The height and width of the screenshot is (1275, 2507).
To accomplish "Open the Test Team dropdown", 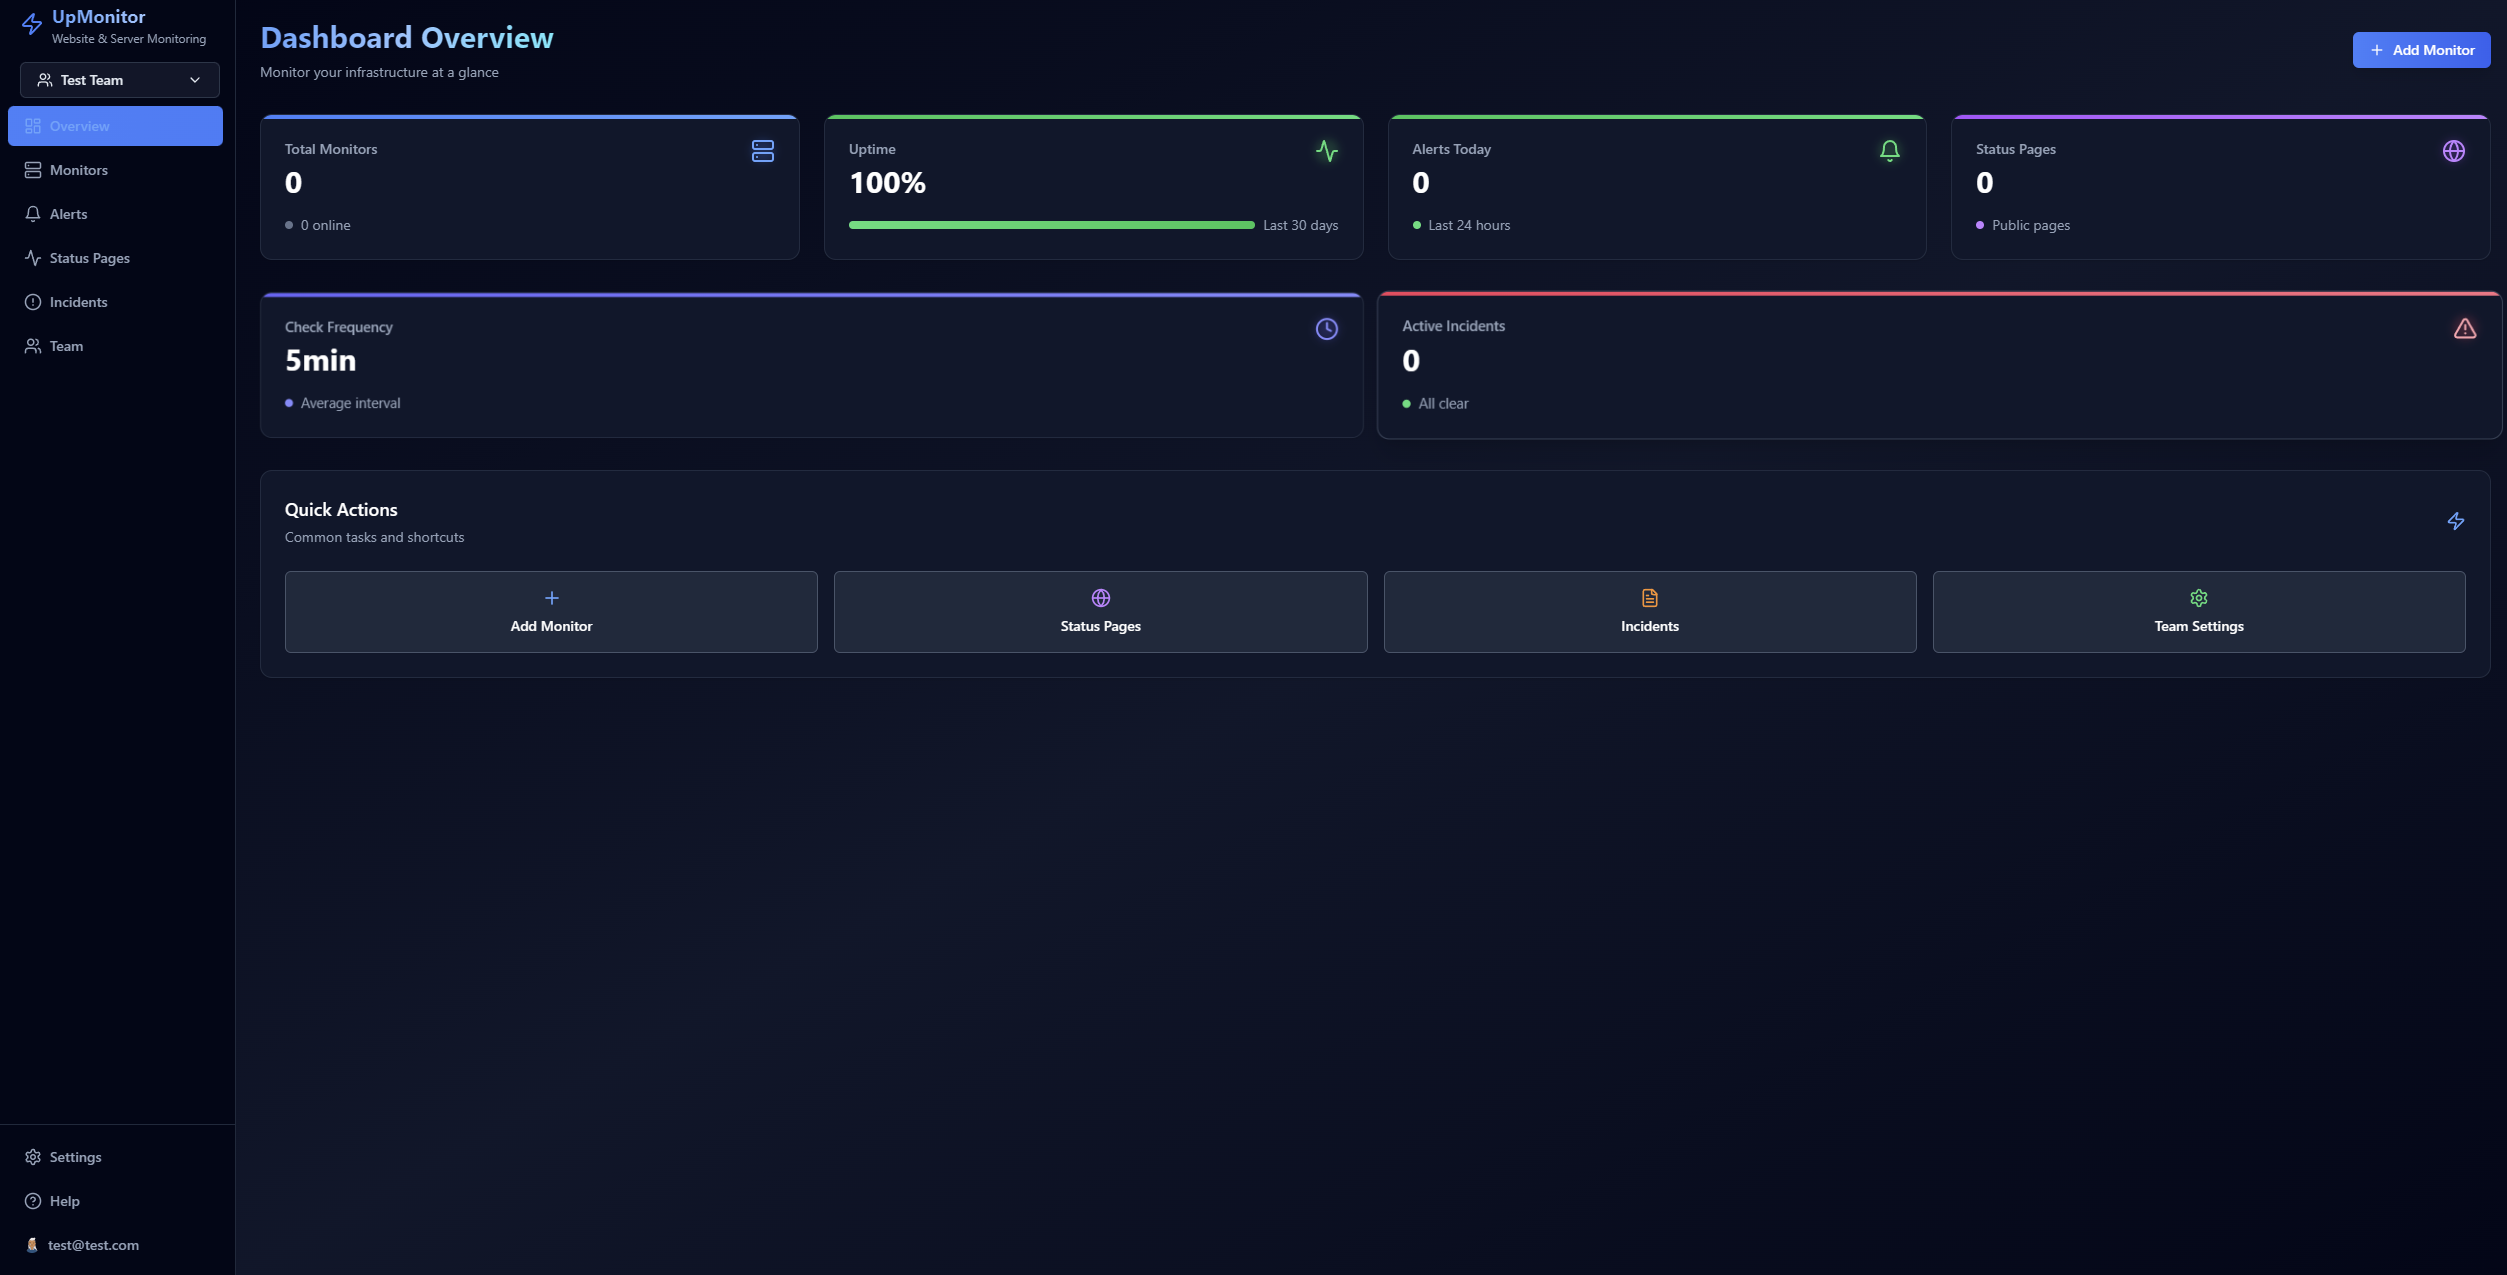I will [x=119, y=80].
